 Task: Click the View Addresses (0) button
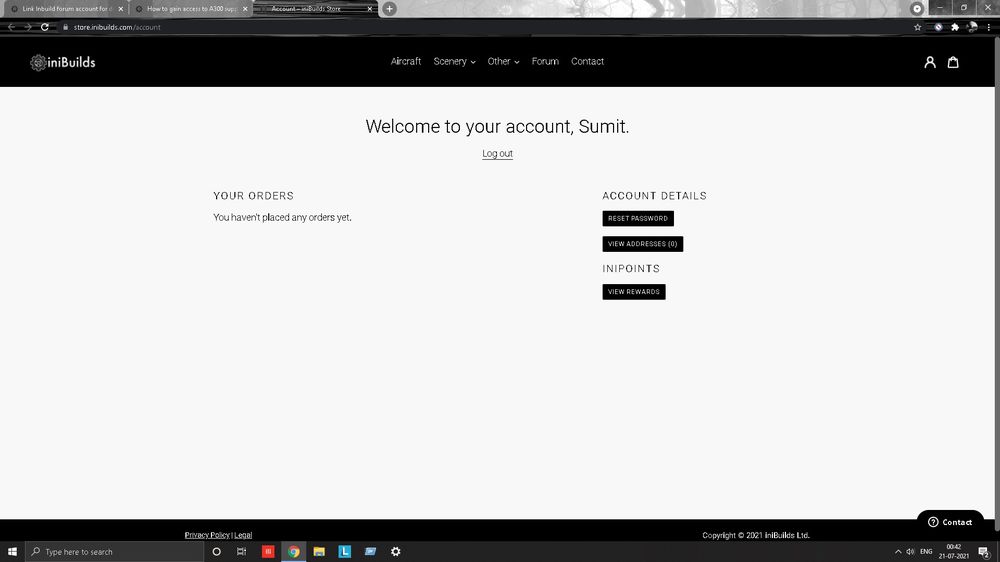click(642, 244)
